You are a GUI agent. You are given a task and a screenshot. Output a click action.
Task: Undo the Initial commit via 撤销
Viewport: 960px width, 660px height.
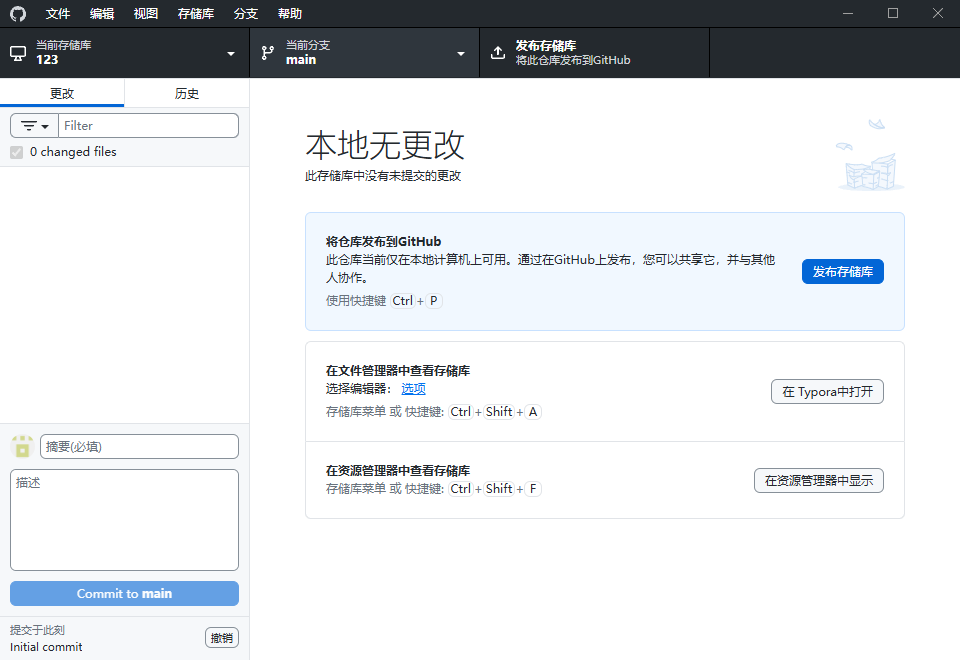coord(221,637)
